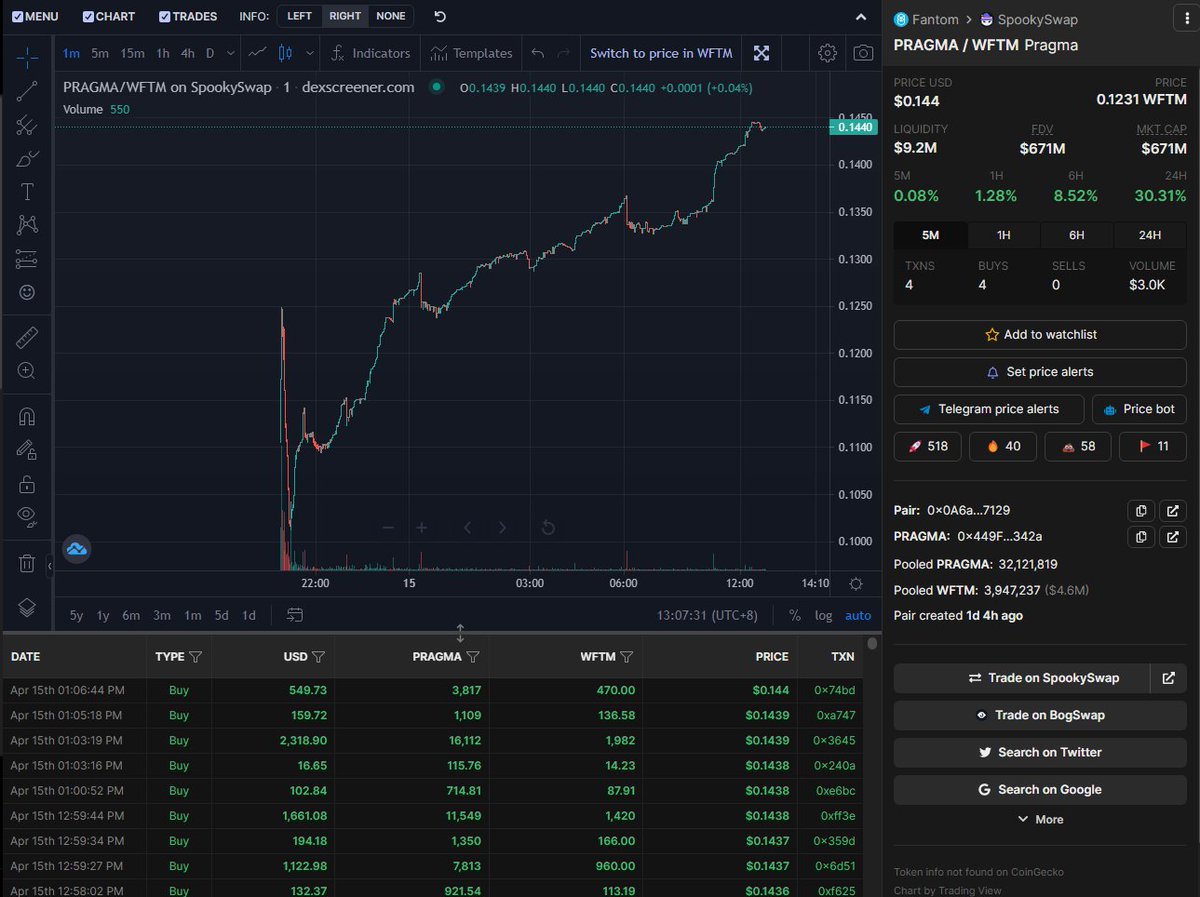Open the Indicators menu
The image size is (1200, 897).
click(x=370, y=53)
